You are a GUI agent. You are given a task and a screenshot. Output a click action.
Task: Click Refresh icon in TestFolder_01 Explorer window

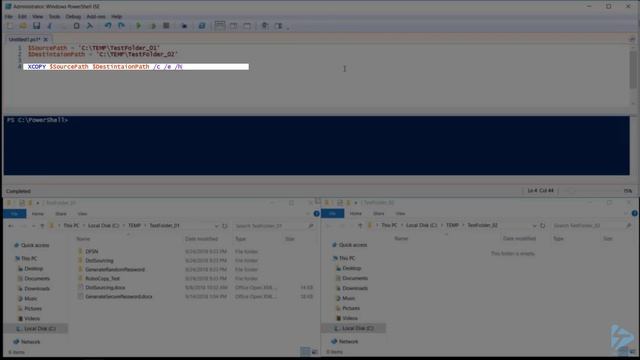(225, 226)
